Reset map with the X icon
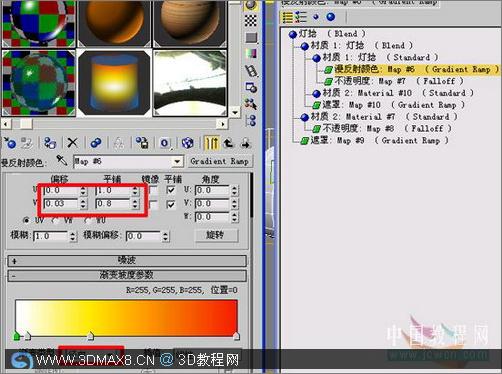Screen dimensions: 502x374 pos(72,143)
